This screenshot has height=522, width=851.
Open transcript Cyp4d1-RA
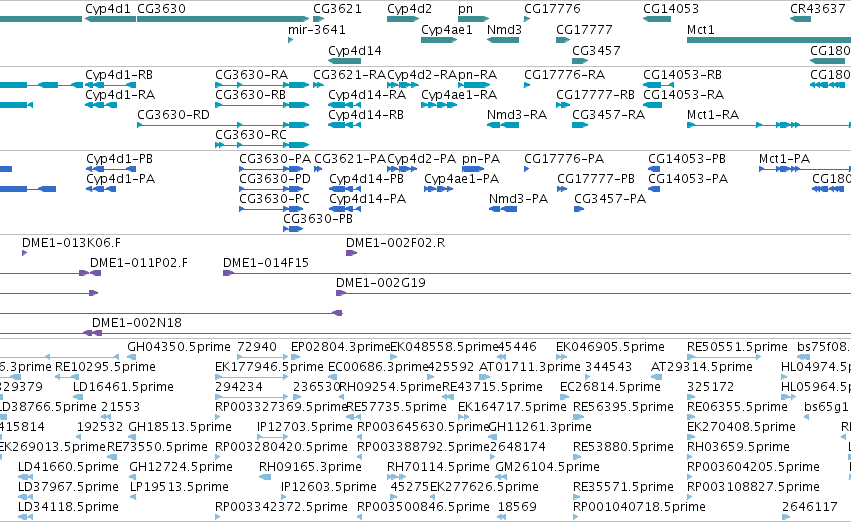click(120, 95)
